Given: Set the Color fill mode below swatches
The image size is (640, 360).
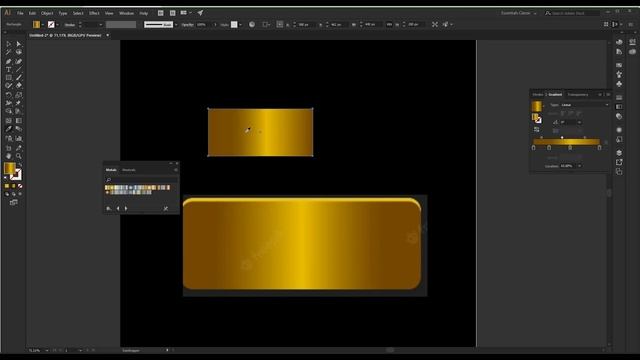Looking at the screenshot, I should [x=7, y=186].
